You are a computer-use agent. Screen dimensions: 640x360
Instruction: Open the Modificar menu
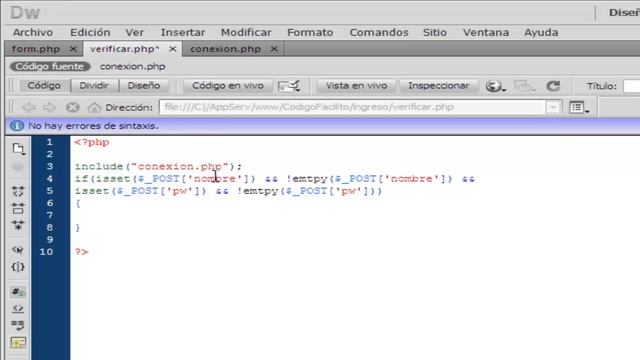246,32
